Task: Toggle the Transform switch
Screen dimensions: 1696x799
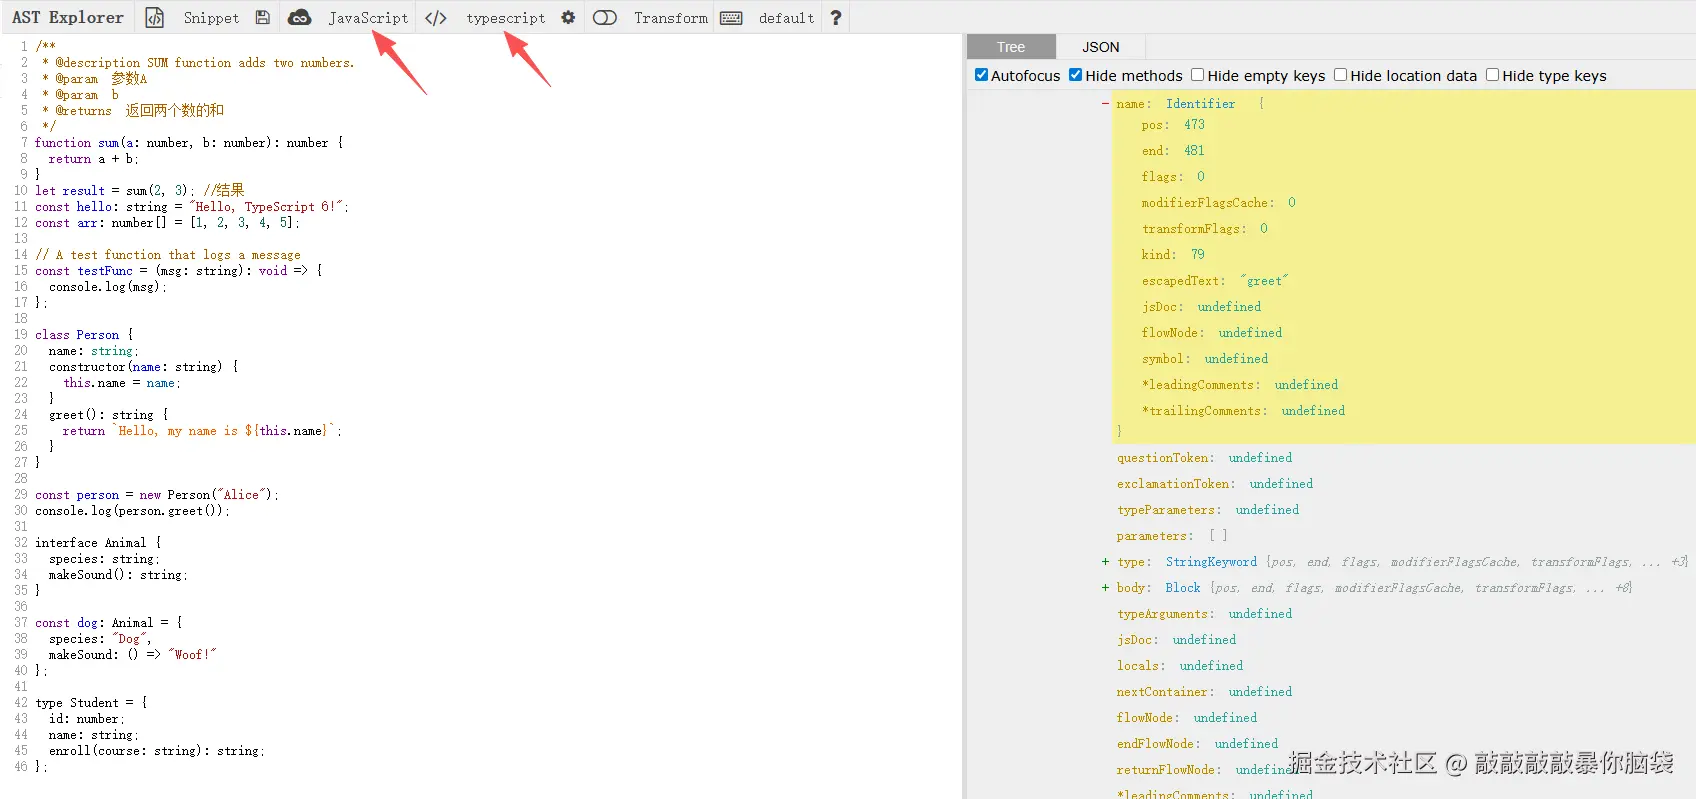Action: pyautogui.click(x=605, y=18)
